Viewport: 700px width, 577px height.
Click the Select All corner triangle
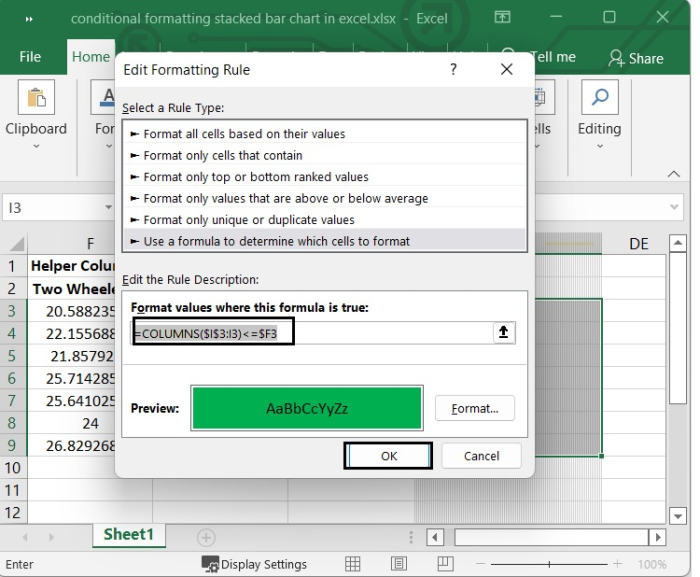pos(17,244)
